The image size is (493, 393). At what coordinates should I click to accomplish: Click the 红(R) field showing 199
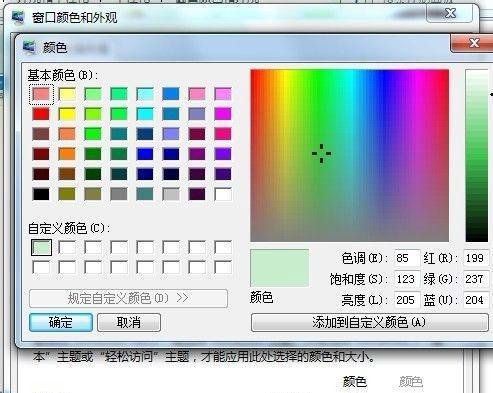pyautogui.click(x=476, y=258)
